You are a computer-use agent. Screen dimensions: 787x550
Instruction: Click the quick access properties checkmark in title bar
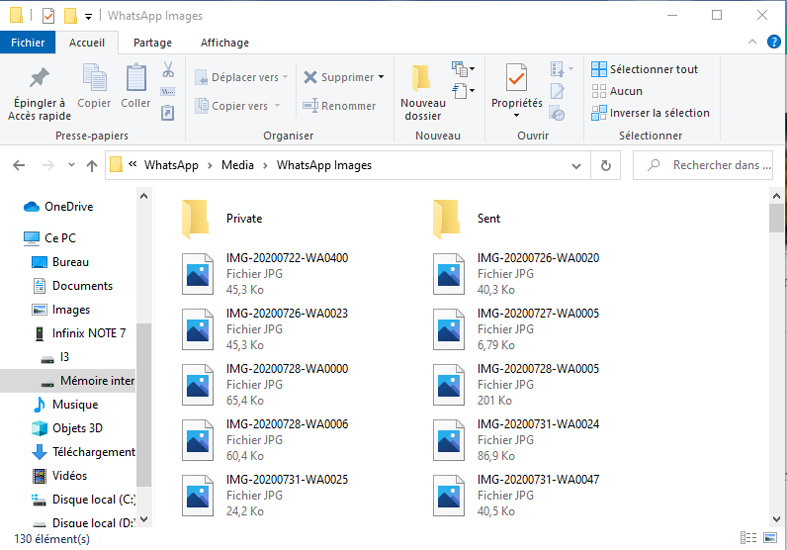pyautogui.click(x=48, y=16)
